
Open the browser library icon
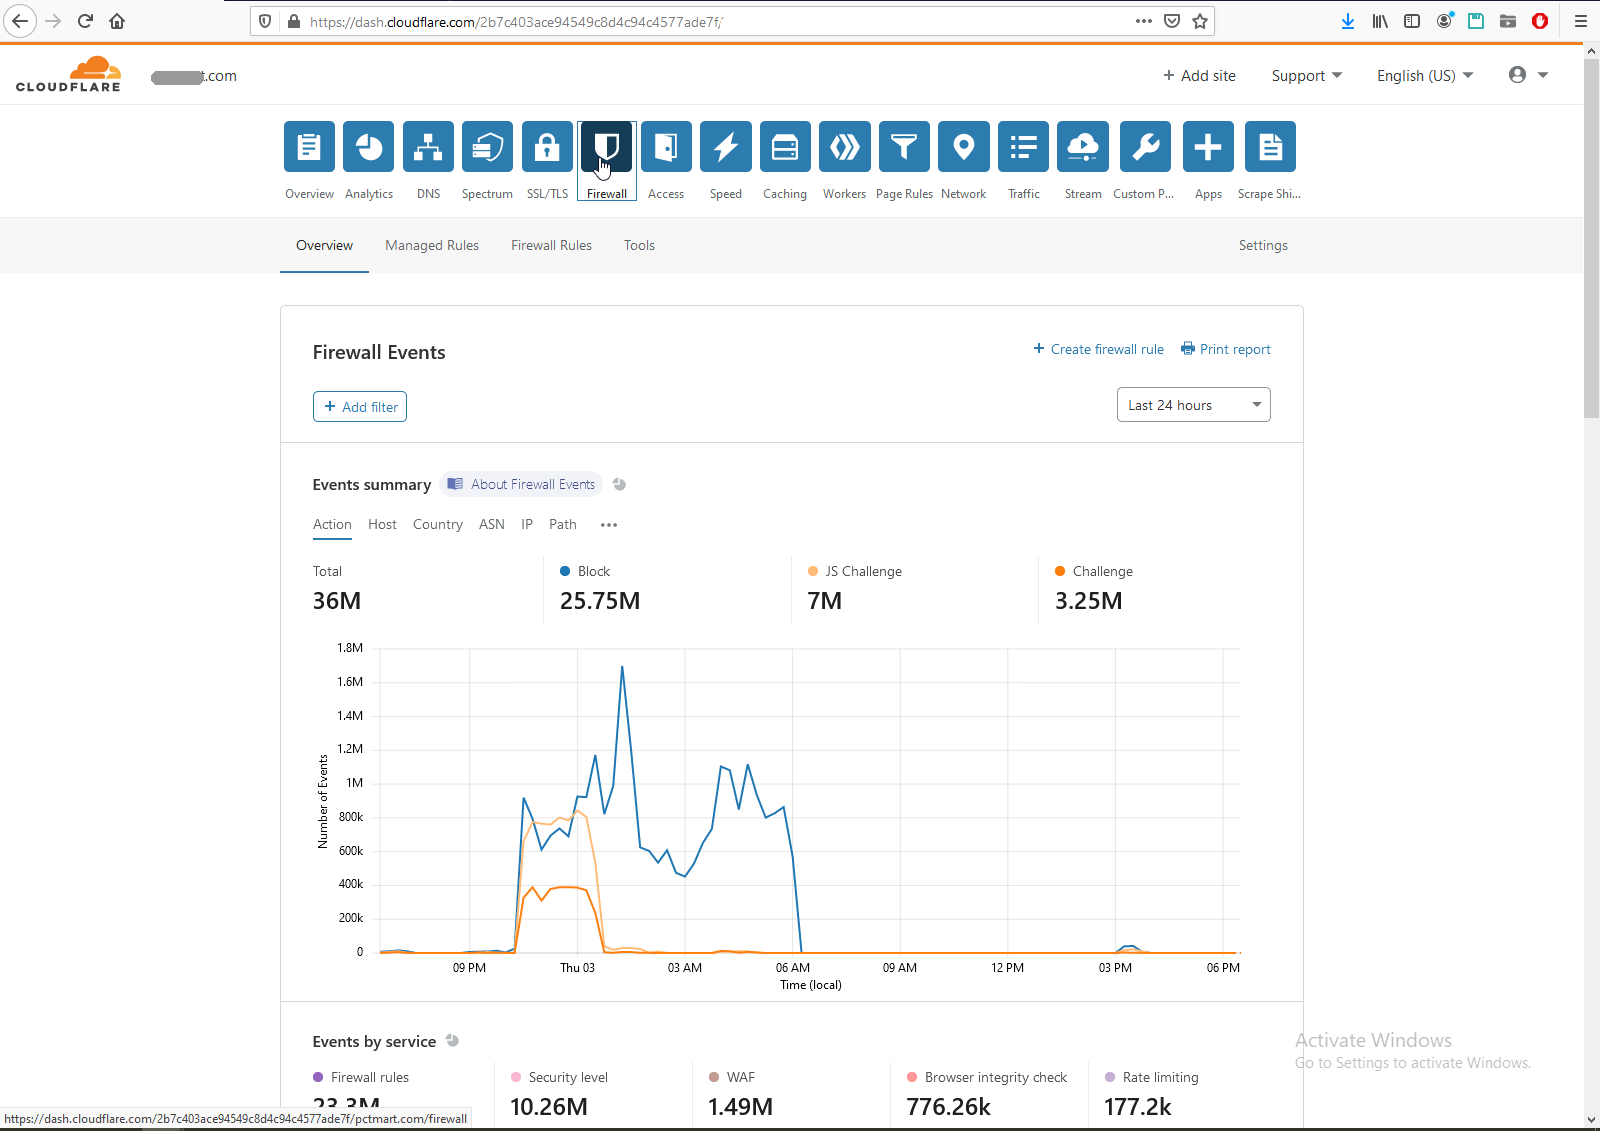[1380, 21]
